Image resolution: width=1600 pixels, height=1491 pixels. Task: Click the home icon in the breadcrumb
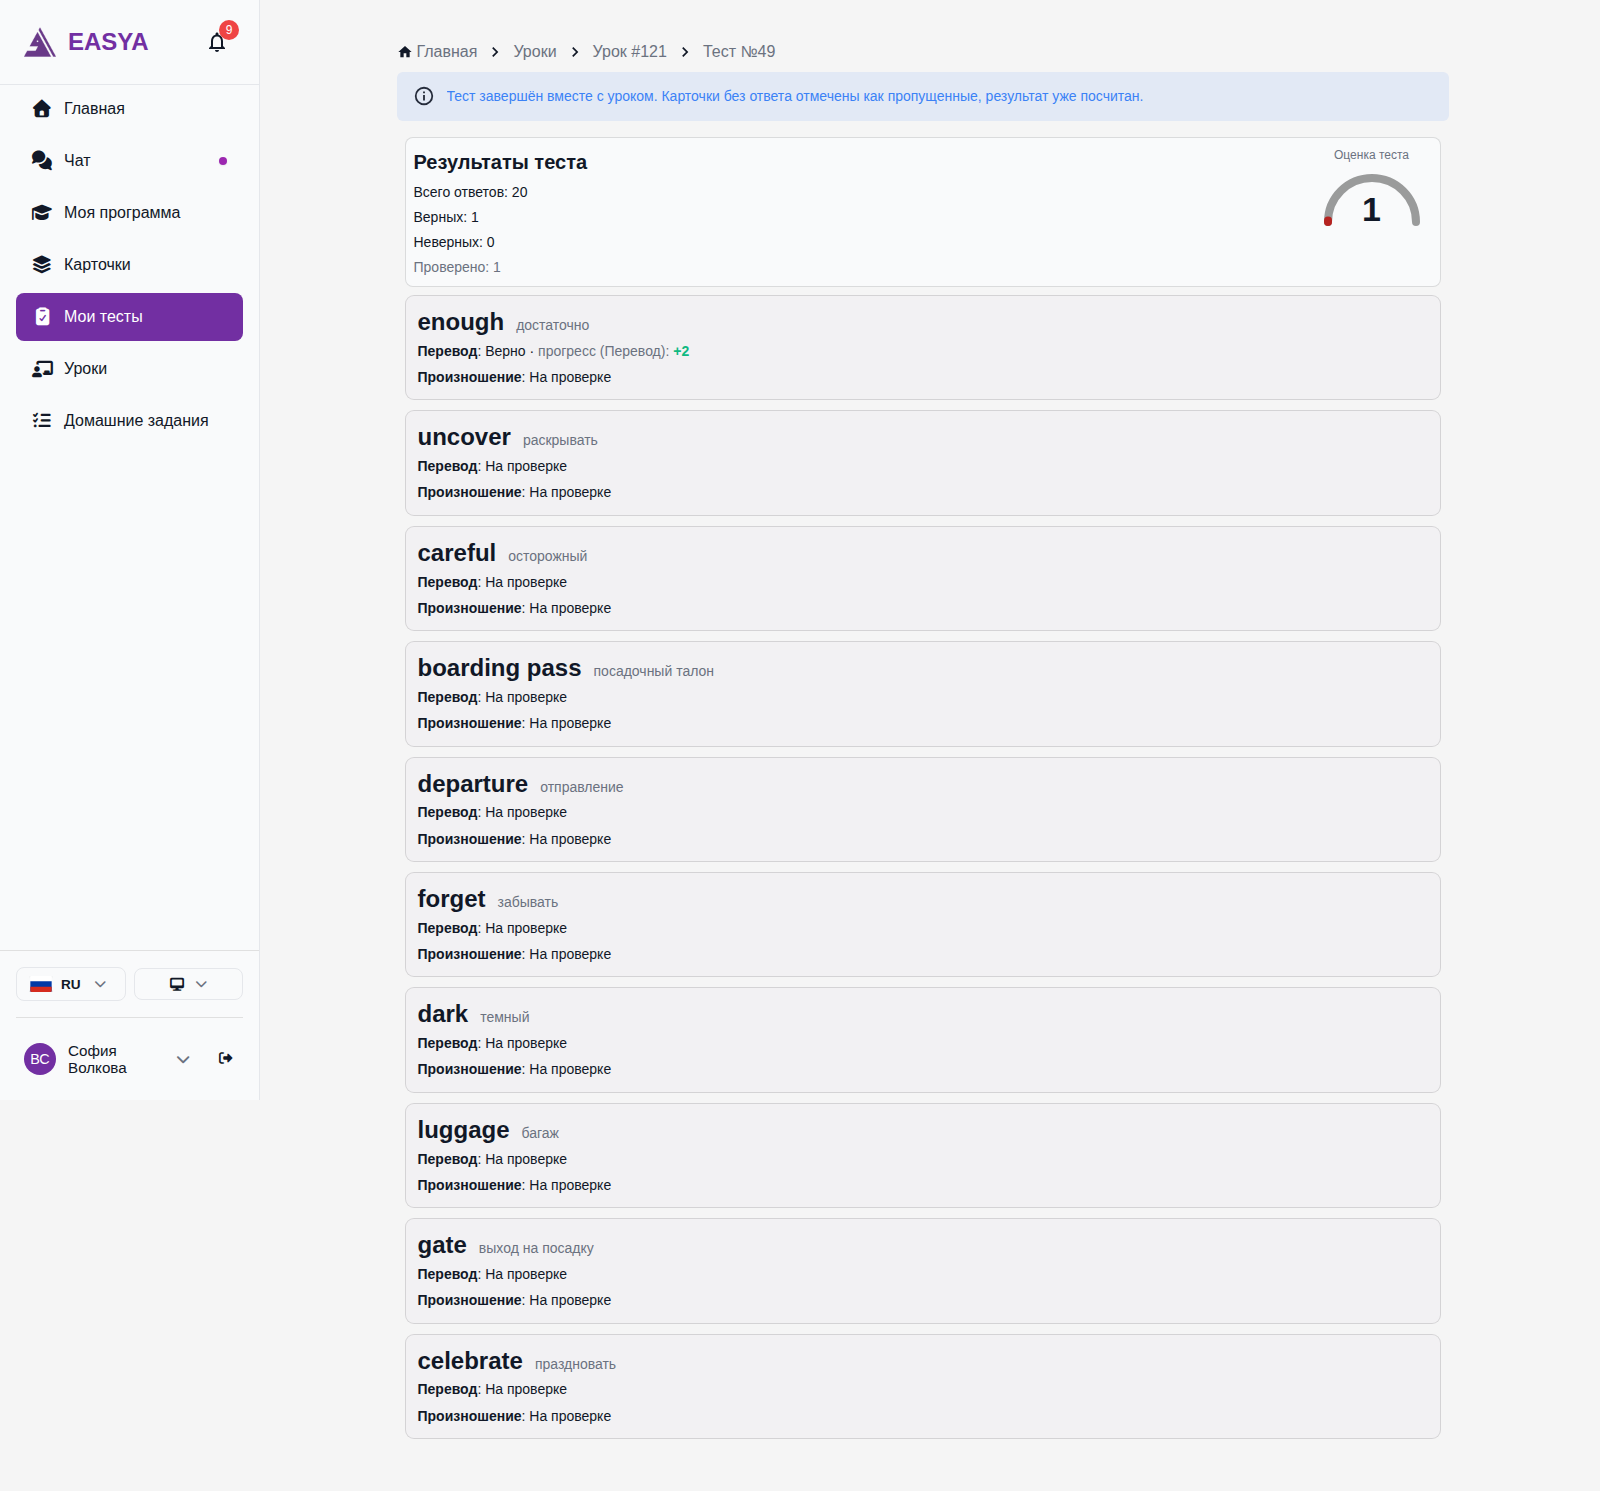coord(405,52)
